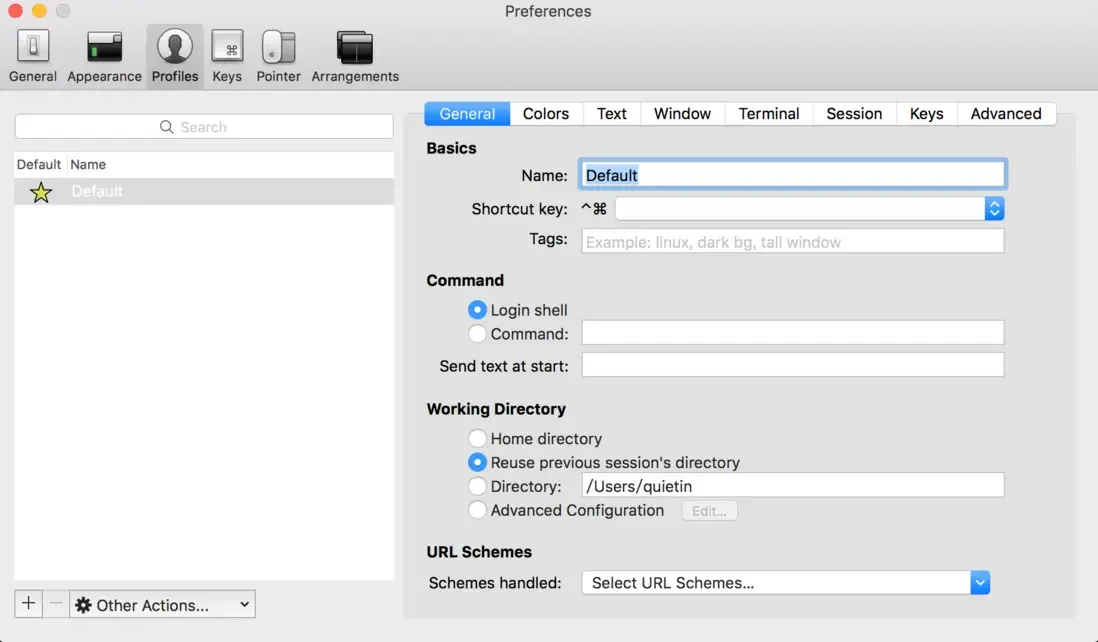Screen dimensions: 1098x642
Task: Click the Directory path field /Users/quietin
Action: pyautogui.click(x=793, y=486)
